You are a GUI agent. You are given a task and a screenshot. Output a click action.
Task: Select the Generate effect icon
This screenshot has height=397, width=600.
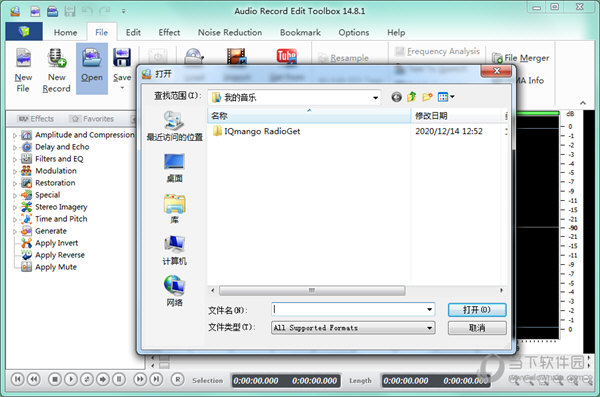[26, 231]
